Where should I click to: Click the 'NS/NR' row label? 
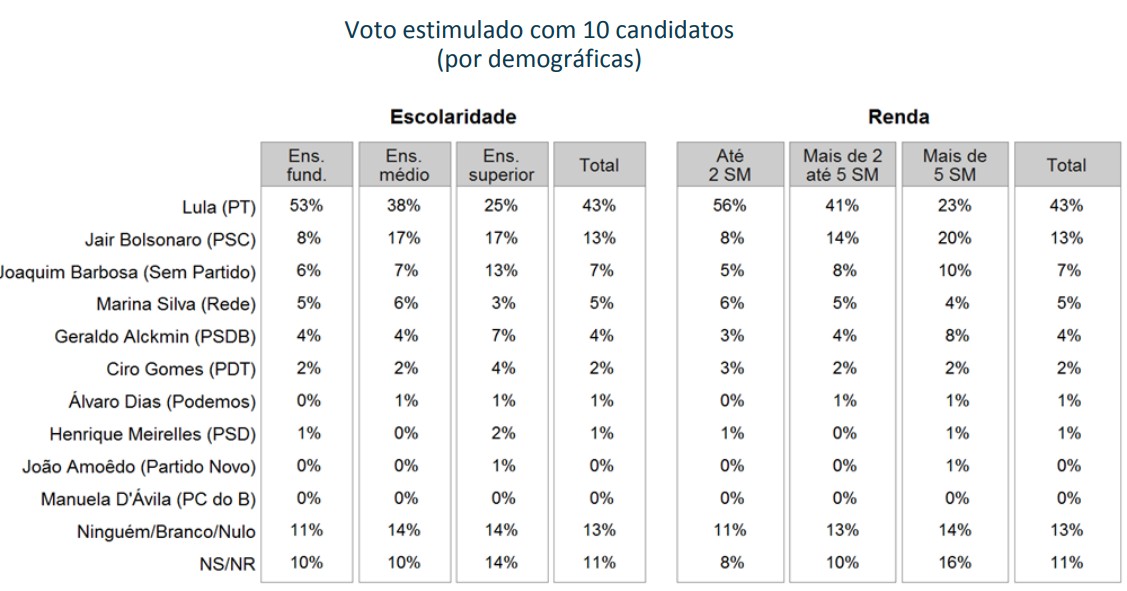point(234,564)
